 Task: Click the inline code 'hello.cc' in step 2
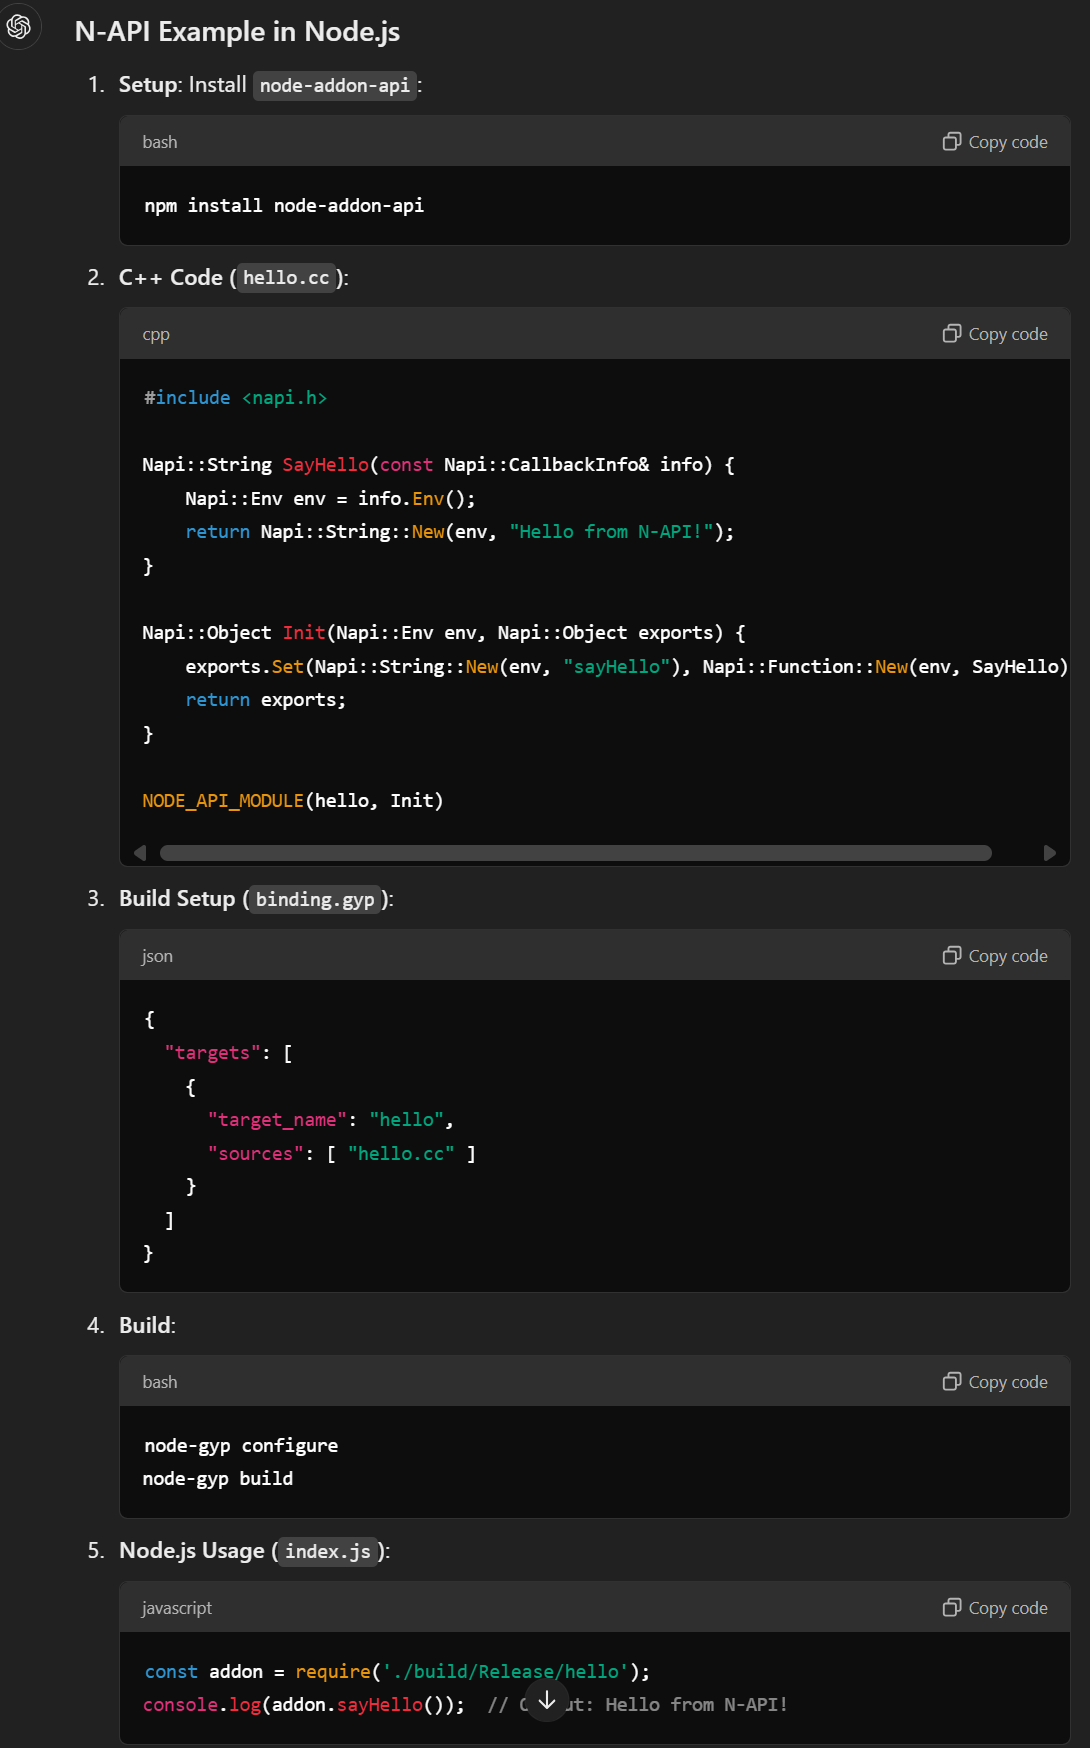286,278
